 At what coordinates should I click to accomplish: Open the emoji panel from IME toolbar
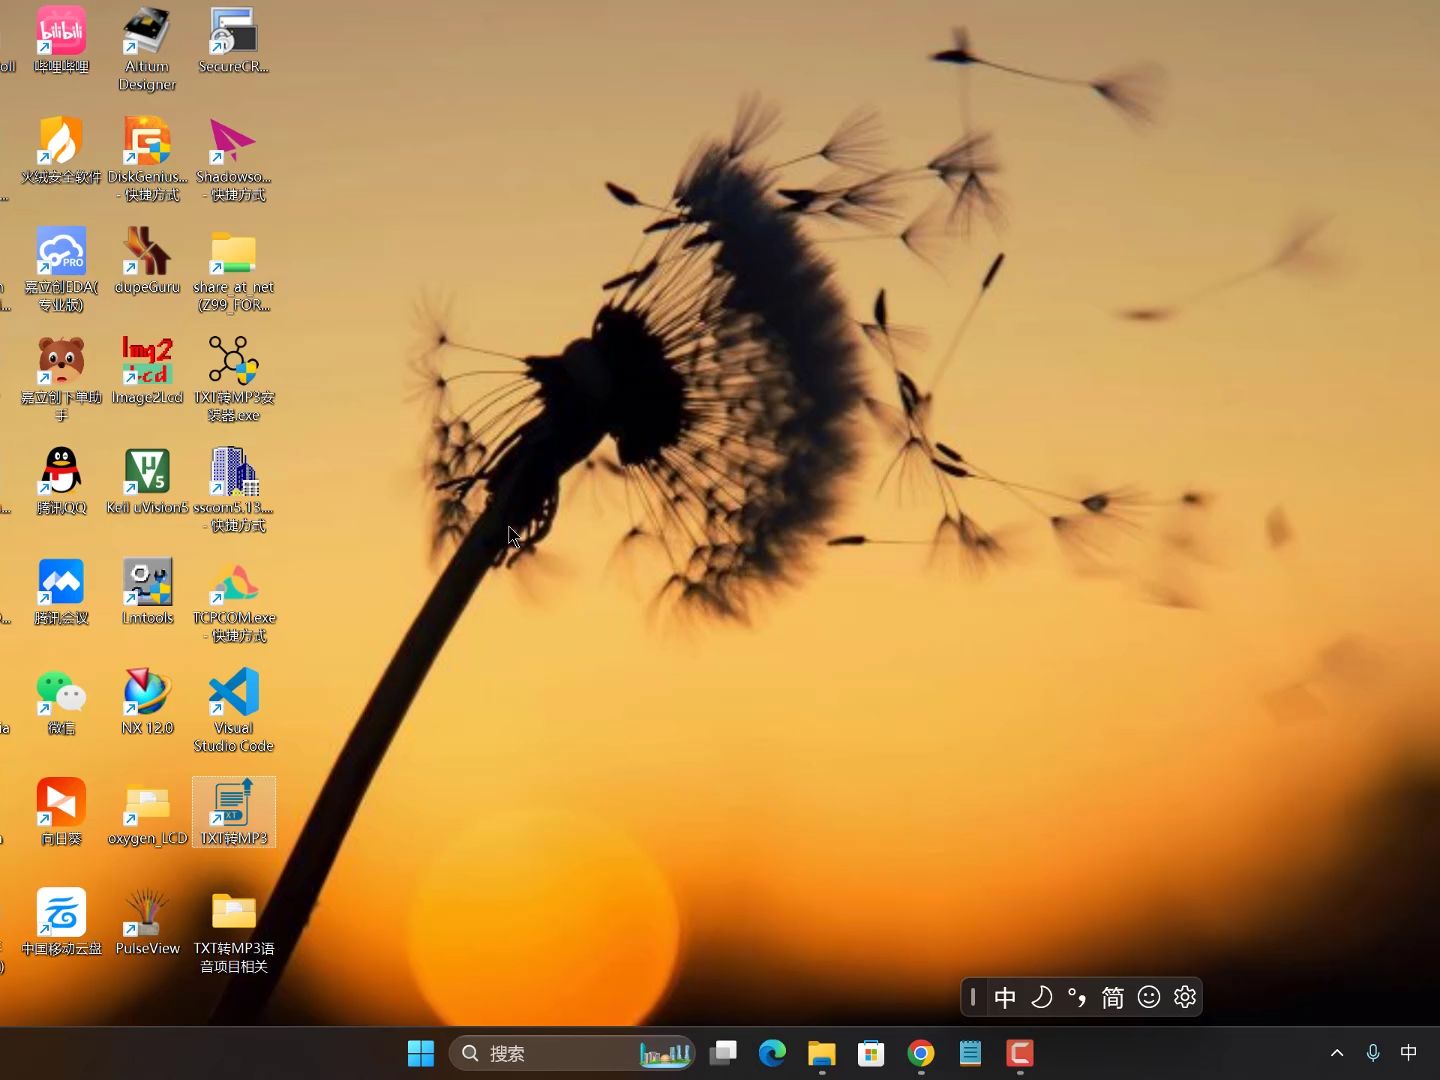[x=1149, y=997]
